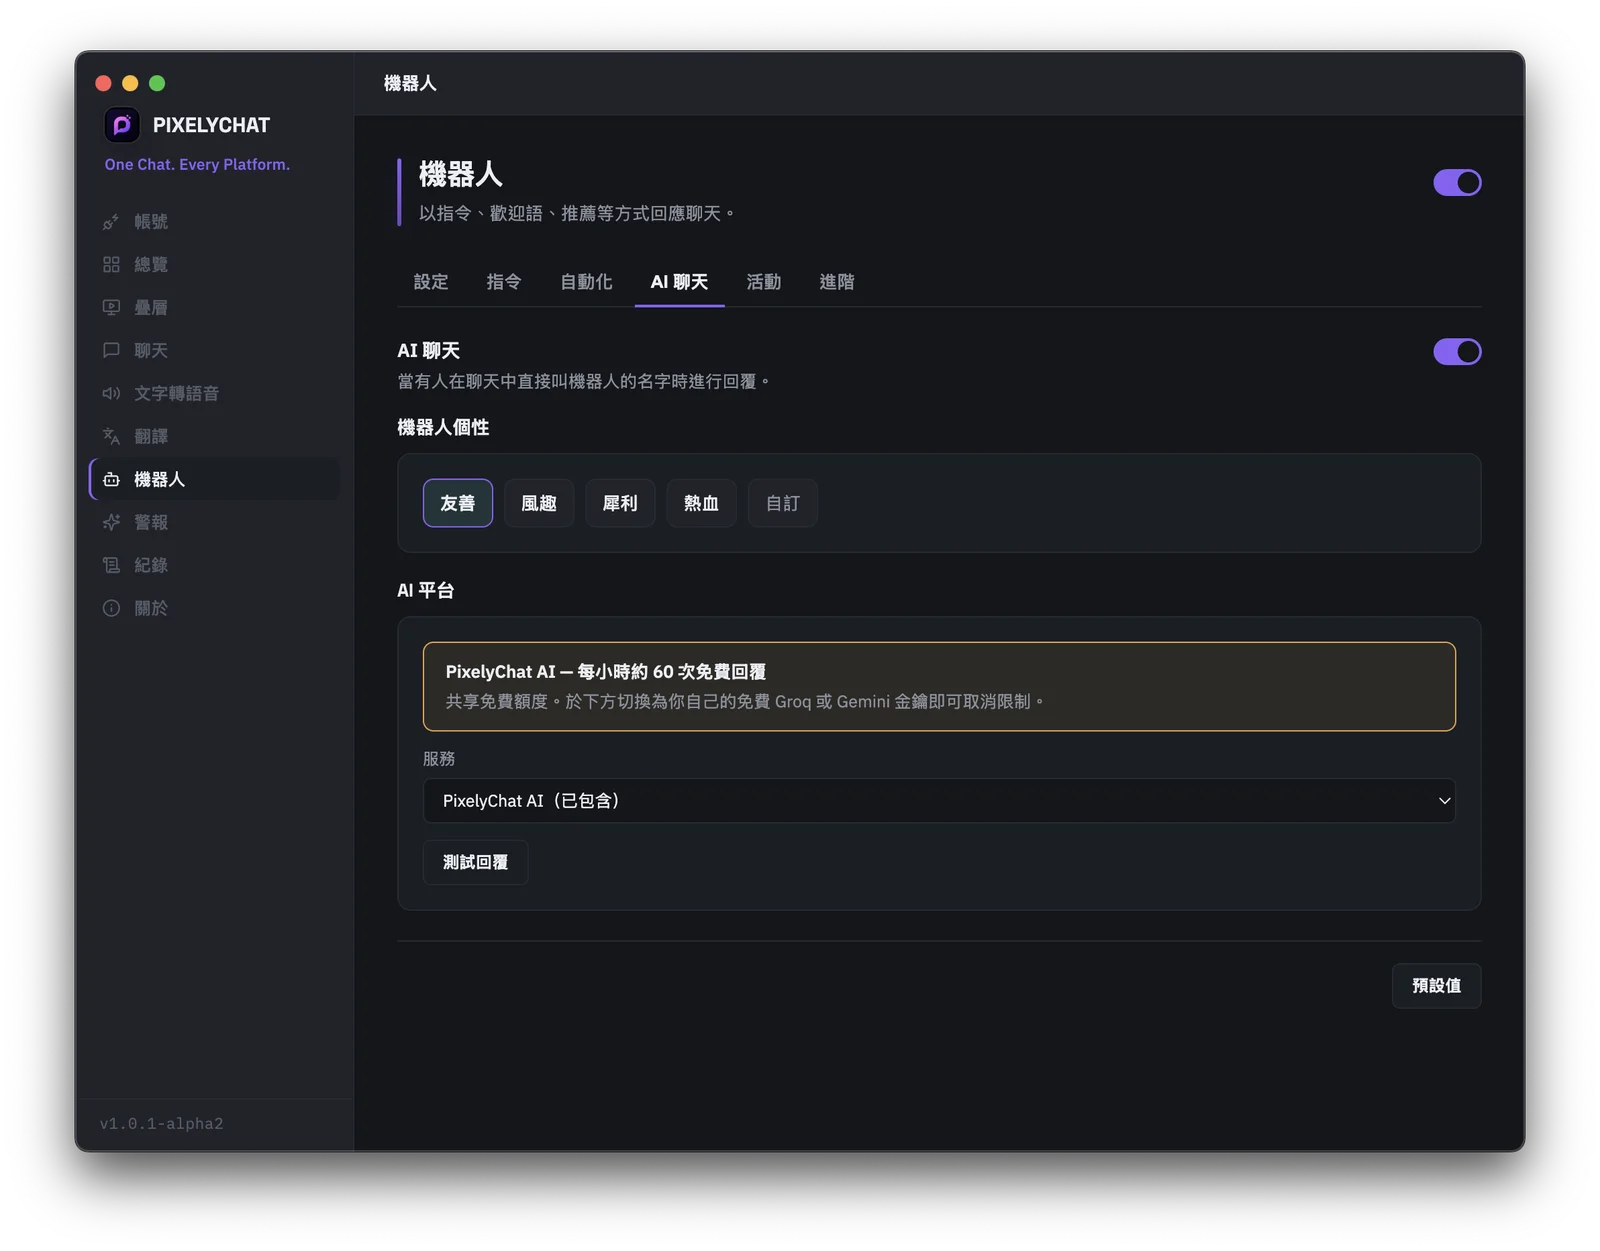Open the 帳號 account icon in sidebar
1600x1251 pixels.
point(111,222)
